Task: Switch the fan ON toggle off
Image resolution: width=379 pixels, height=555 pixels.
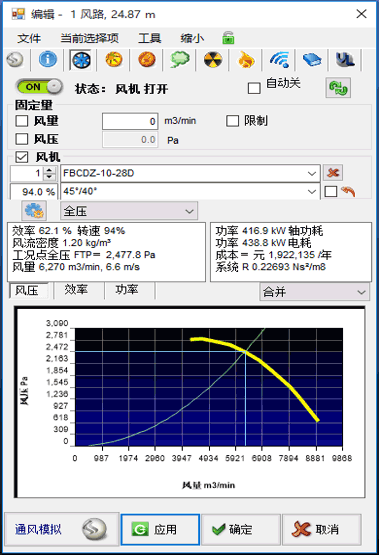Action: 39,87
